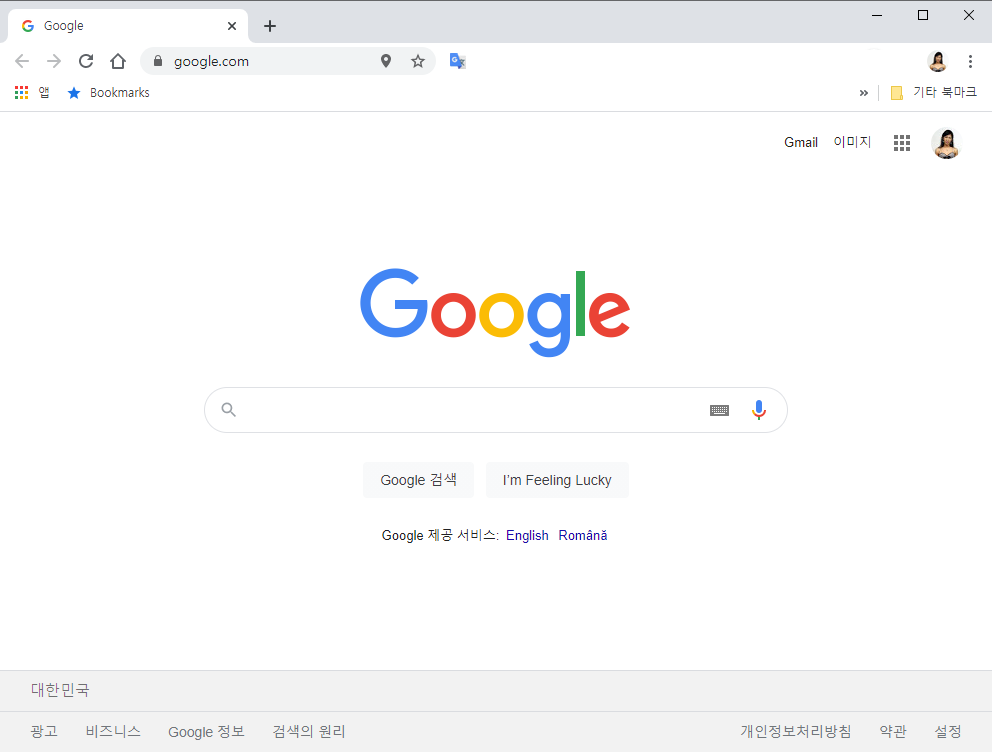The width and height of the screenshot is (992, 752).
Task: Open the 개인정보처리방침 footer link
Action: 796,732
